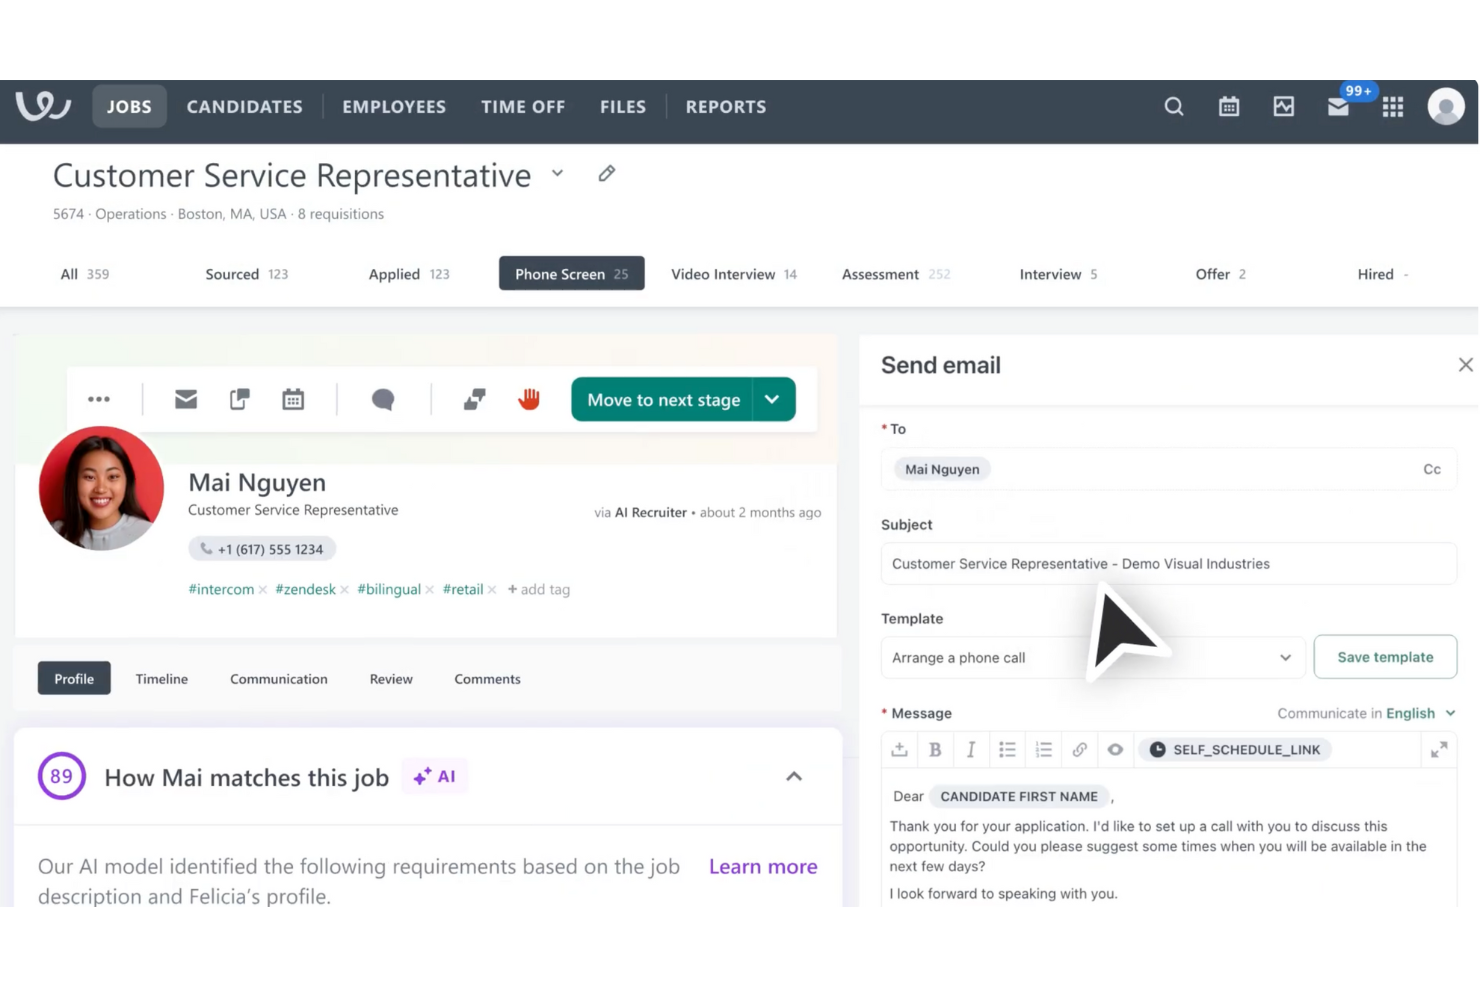Open the CANDIDATES navigation menu

[244, 106]
